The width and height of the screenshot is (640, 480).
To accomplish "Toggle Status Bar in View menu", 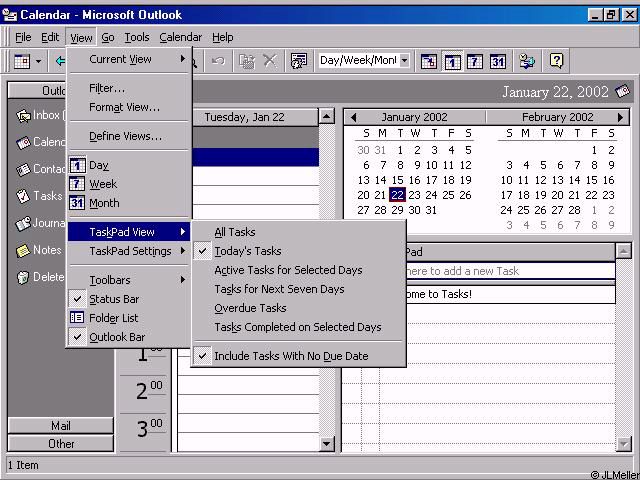I will tap(129, 299).
